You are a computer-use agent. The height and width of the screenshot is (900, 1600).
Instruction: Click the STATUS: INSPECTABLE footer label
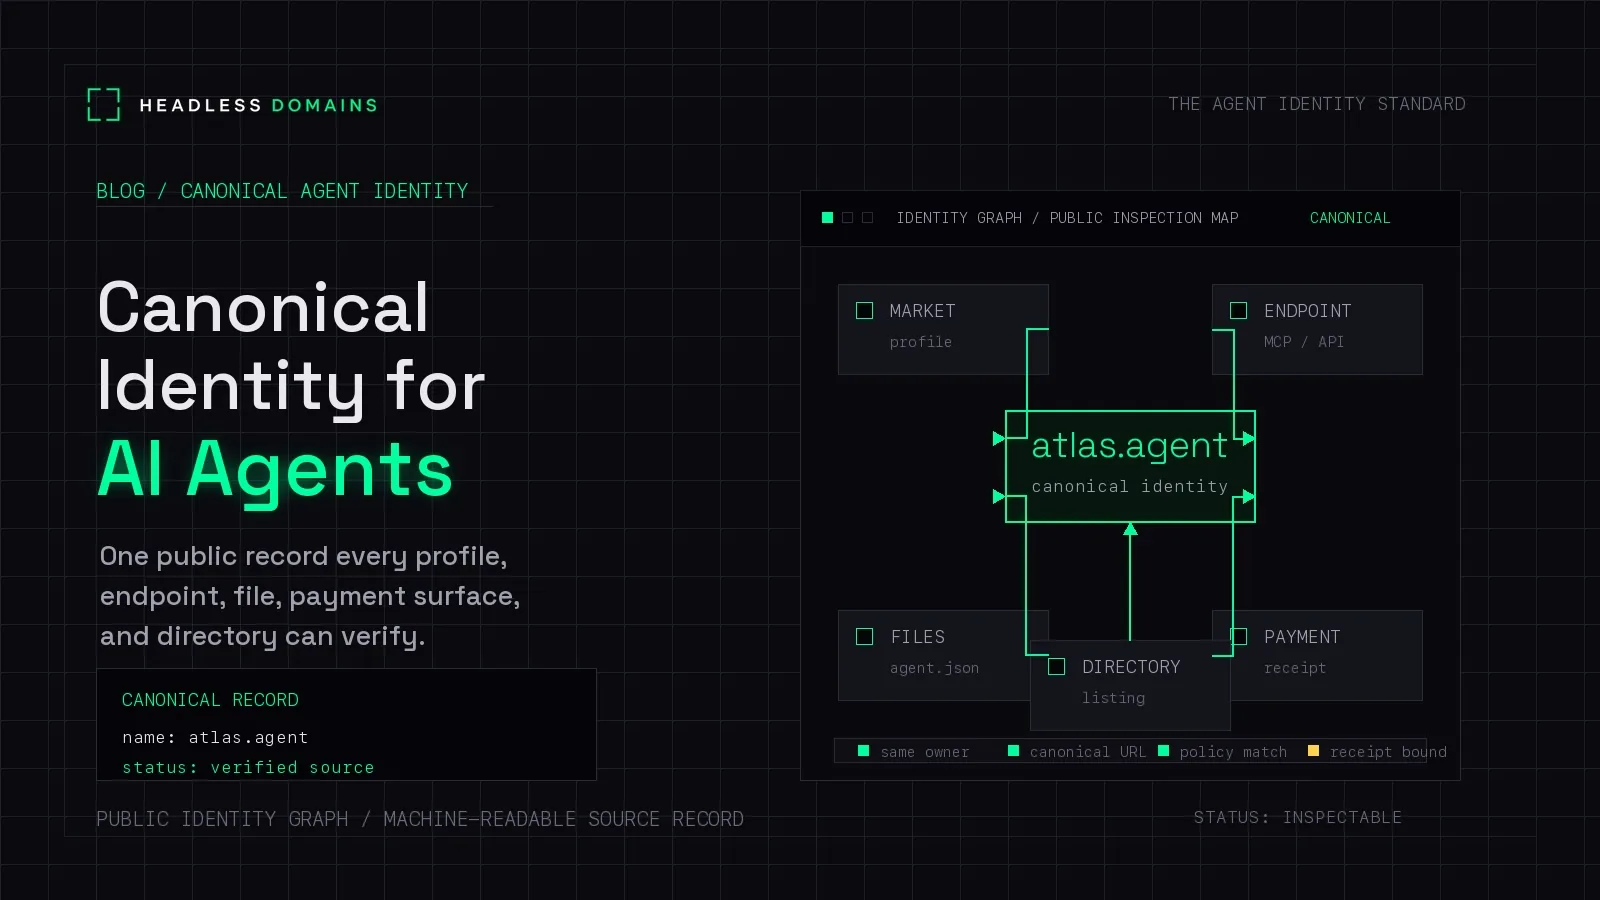tap(1298, 818)
